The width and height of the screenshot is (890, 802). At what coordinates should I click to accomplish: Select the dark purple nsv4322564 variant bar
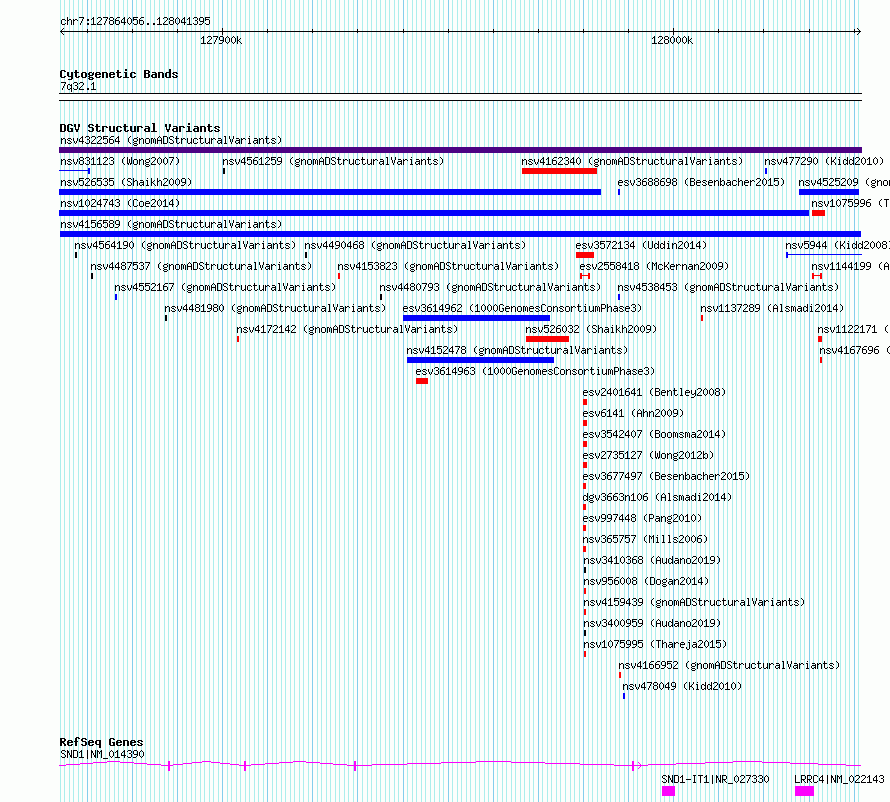pos(460,150)
